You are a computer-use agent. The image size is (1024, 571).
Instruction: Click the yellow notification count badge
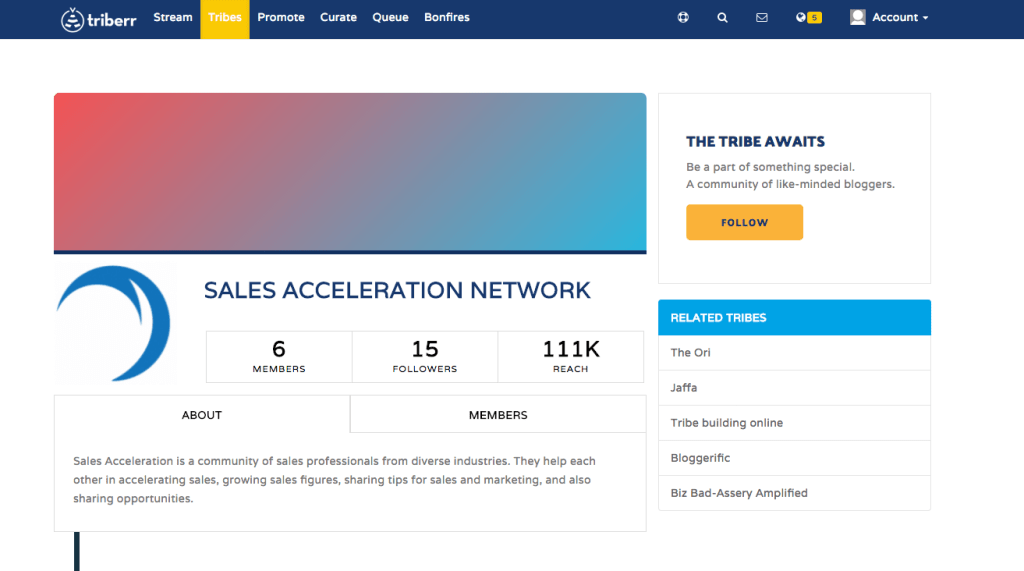tap(815, 18)
